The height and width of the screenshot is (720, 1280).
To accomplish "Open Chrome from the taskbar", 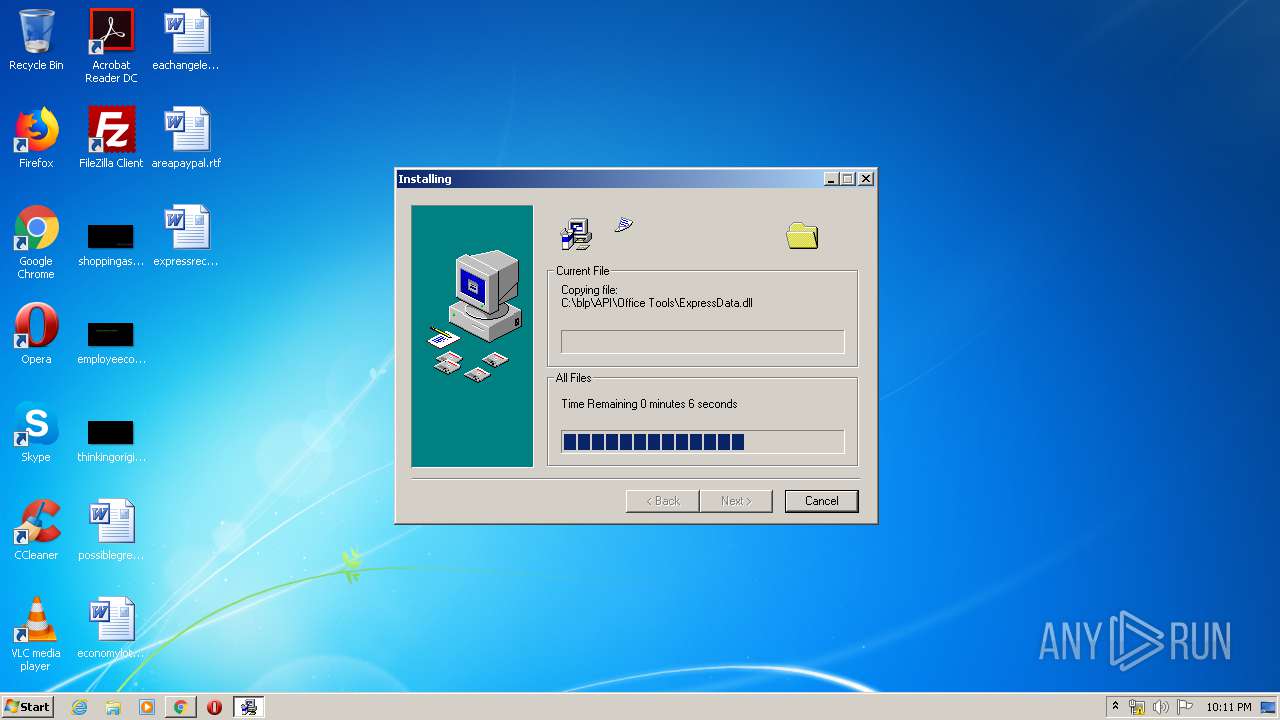I will click(x=180, y=707).
